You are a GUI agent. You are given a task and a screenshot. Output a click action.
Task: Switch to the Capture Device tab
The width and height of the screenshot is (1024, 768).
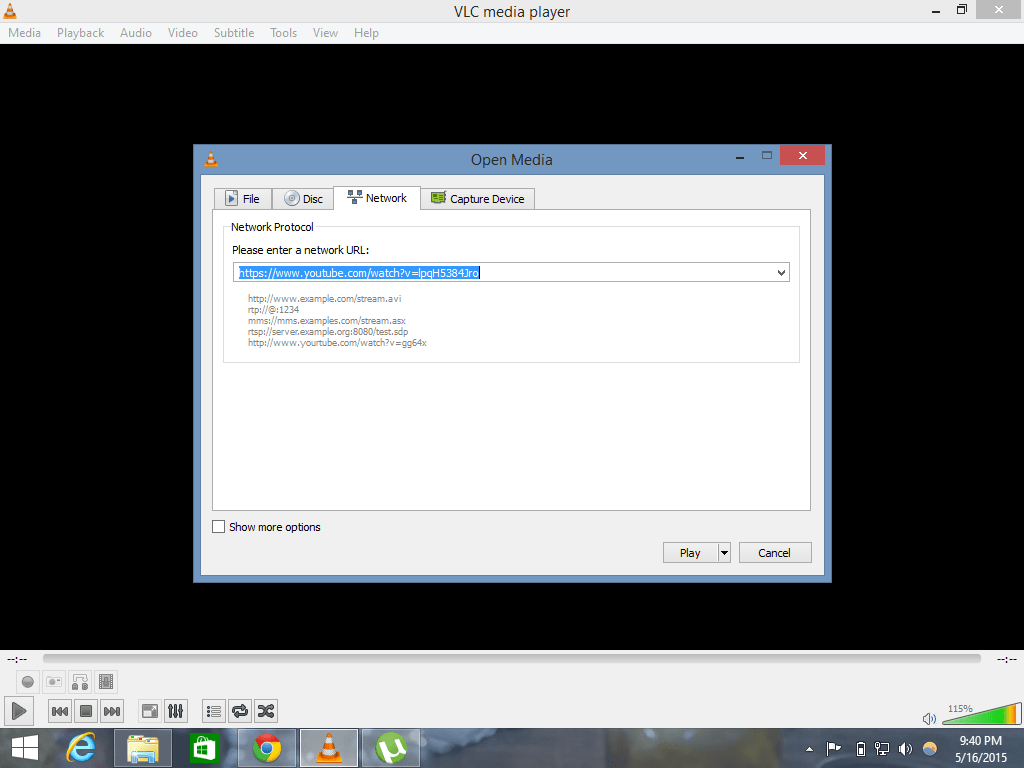pyautogui.click(x=477, y=199)
